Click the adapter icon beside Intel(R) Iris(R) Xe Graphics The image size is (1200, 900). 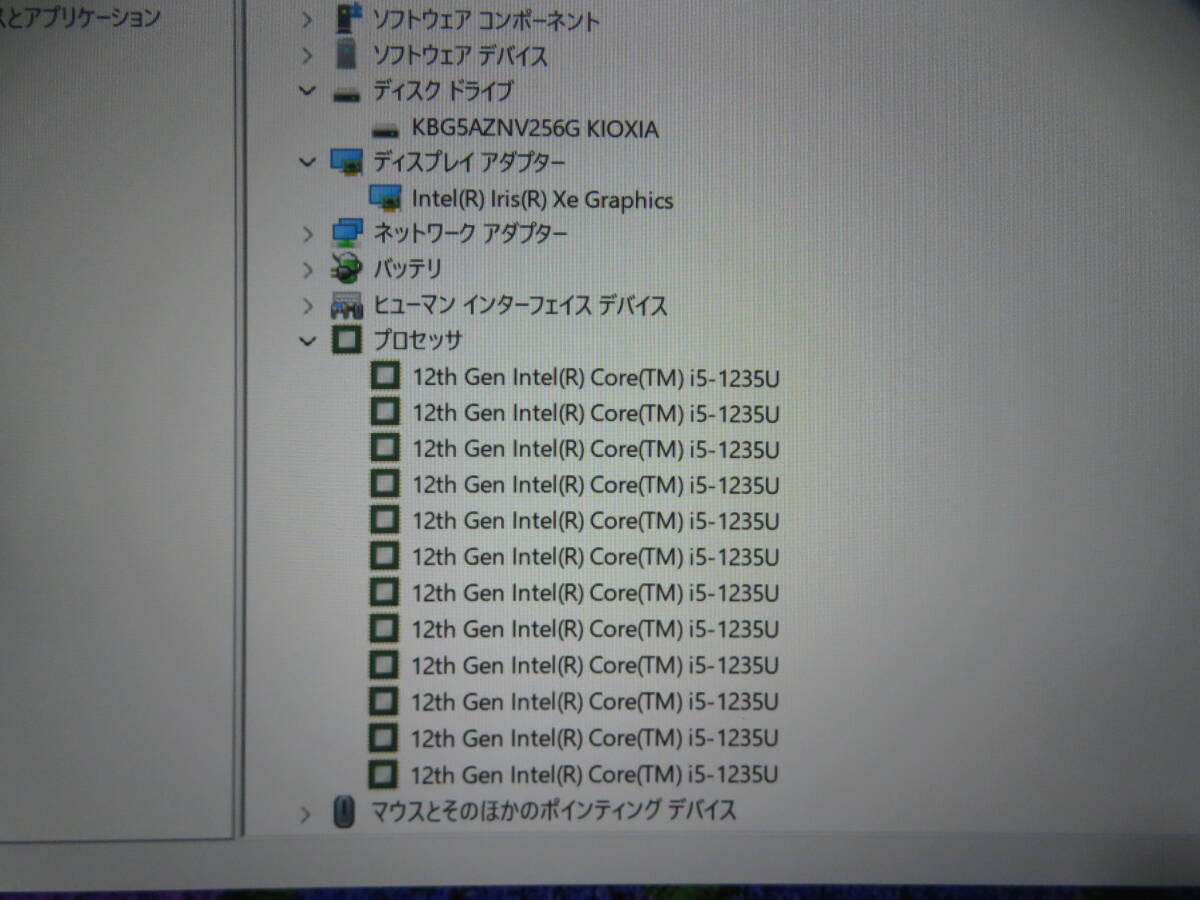pos(385,197)
